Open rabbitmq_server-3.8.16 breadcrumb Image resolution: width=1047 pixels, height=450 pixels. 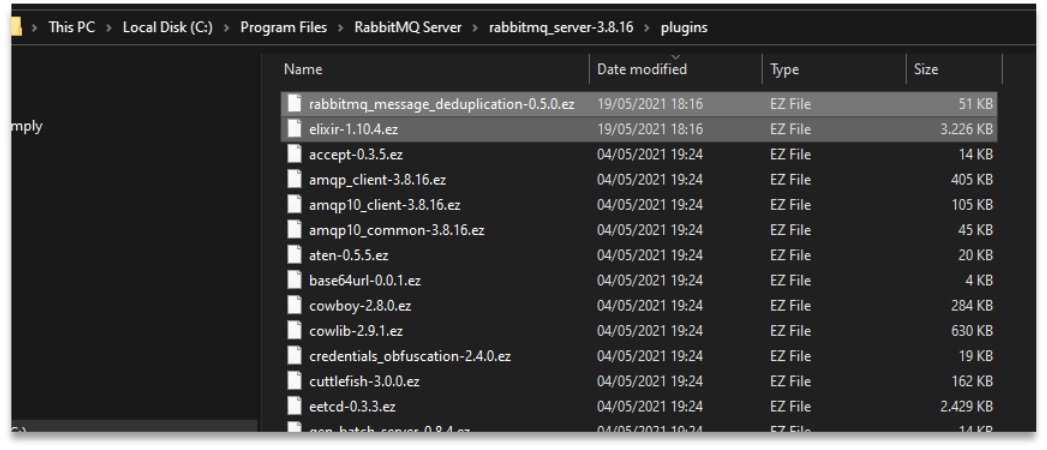pyautogui.click(x=561, y=28)
